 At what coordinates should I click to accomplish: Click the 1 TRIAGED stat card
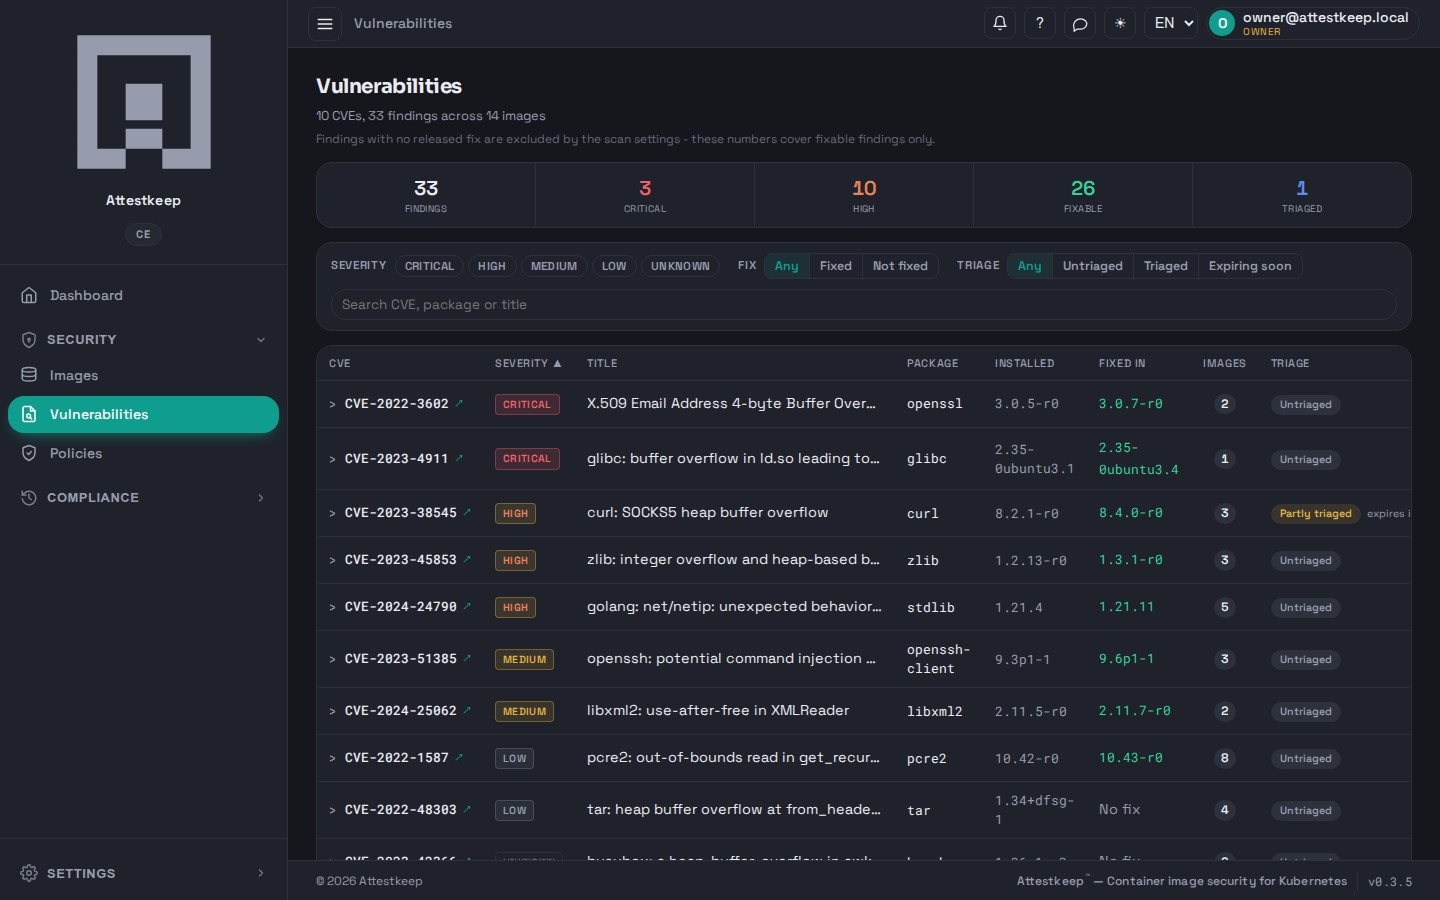pos(1302,195)
